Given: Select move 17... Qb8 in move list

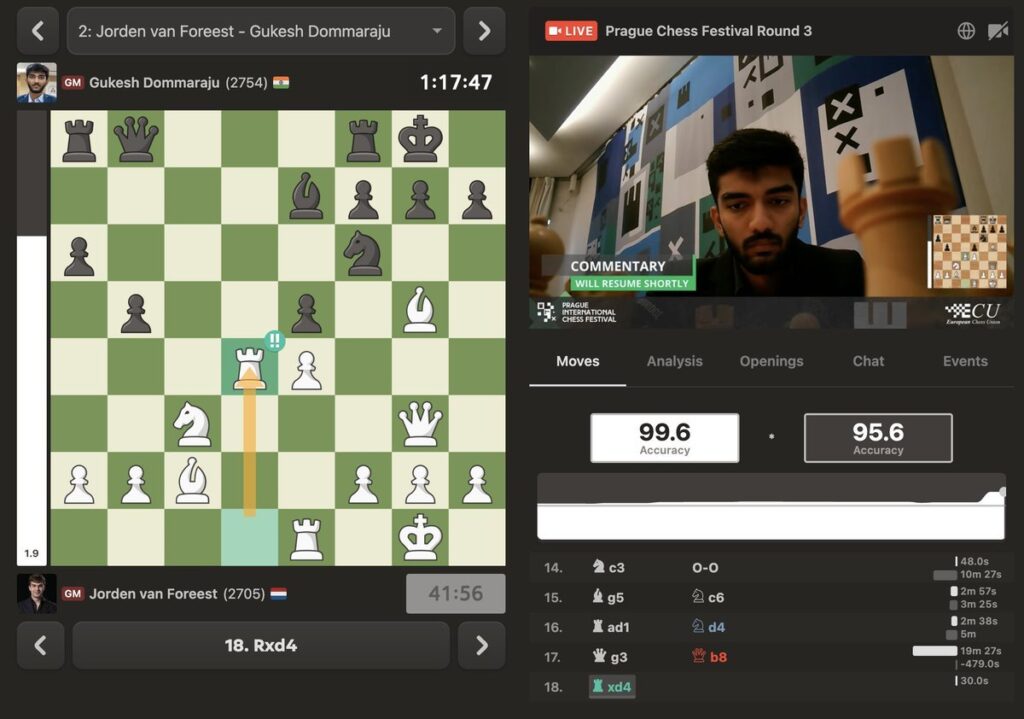Looking at the screenshot, I should pos(709,656).
